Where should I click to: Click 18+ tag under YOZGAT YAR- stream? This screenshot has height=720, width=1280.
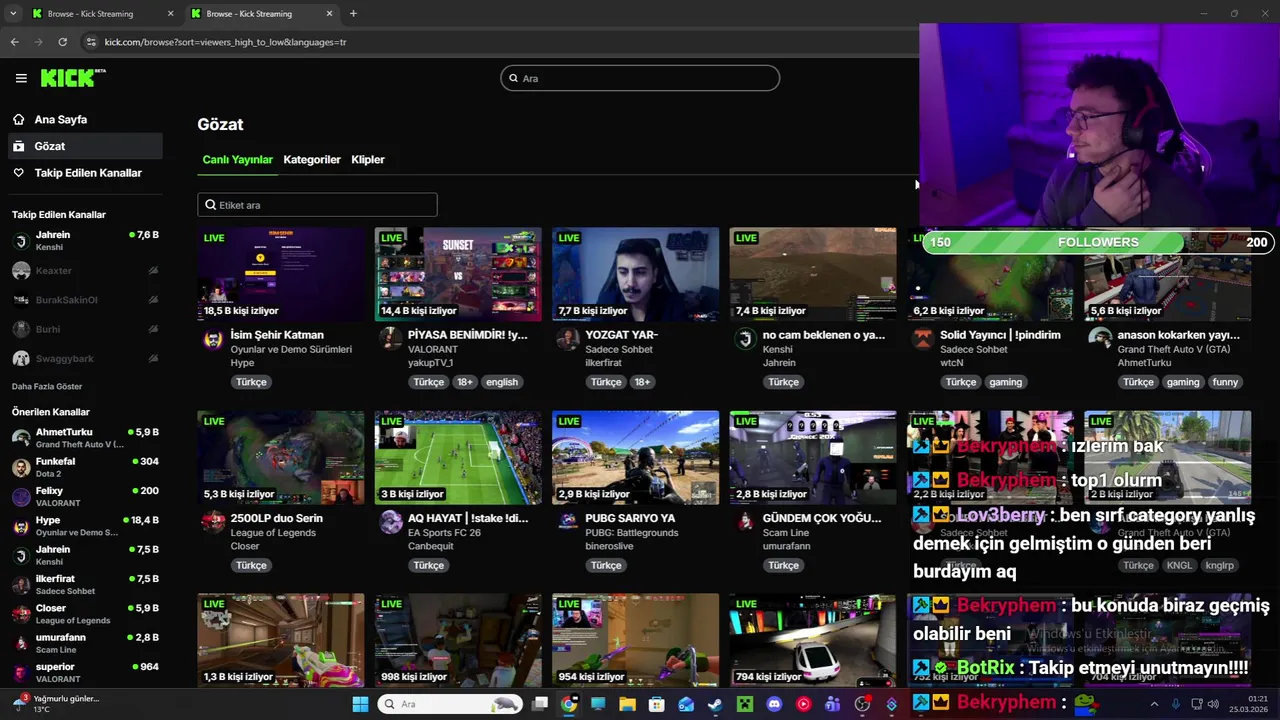coord(642,382)
